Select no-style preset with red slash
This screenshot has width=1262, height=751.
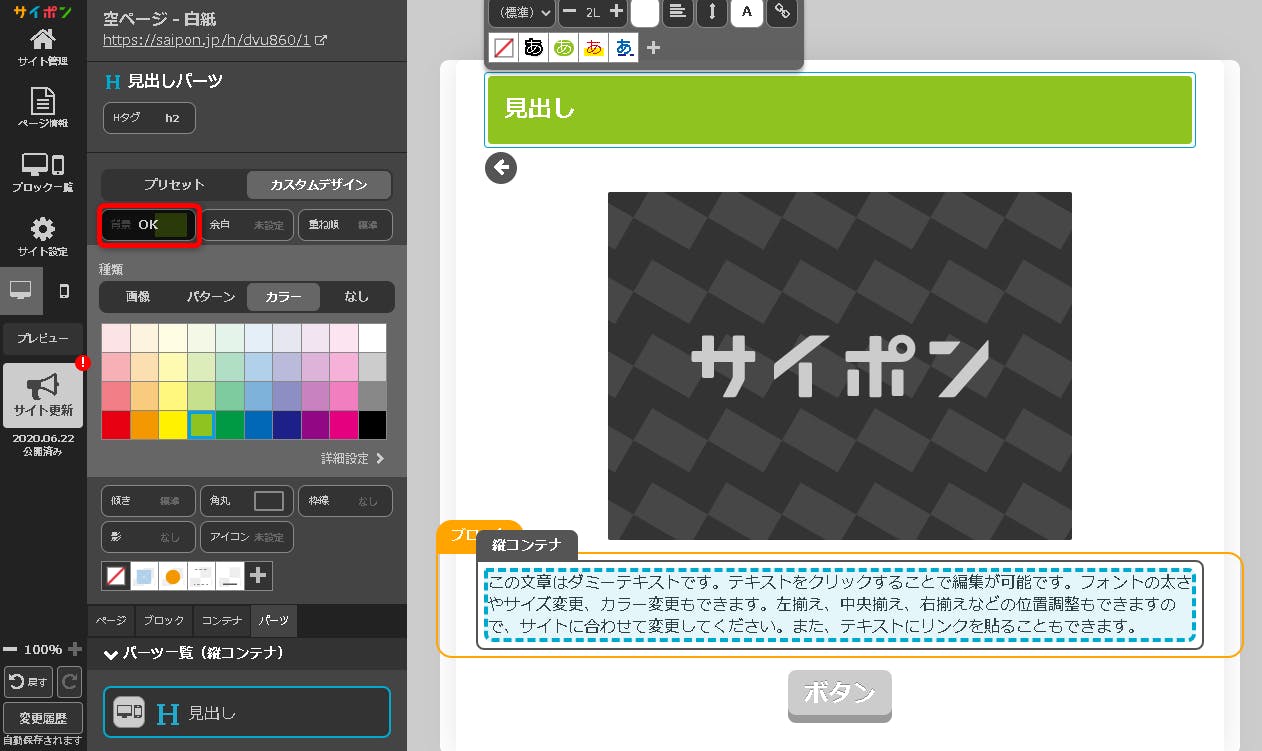[116, 576]
